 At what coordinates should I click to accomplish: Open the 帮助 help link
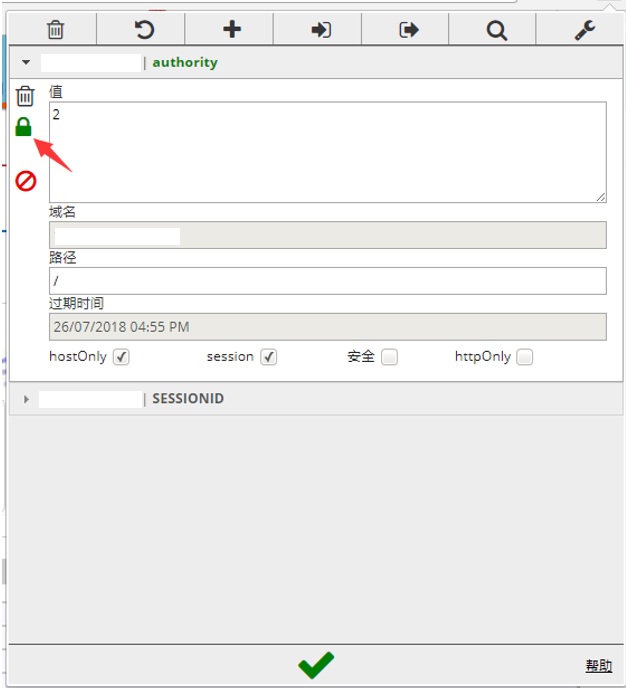tap(598, 665)
